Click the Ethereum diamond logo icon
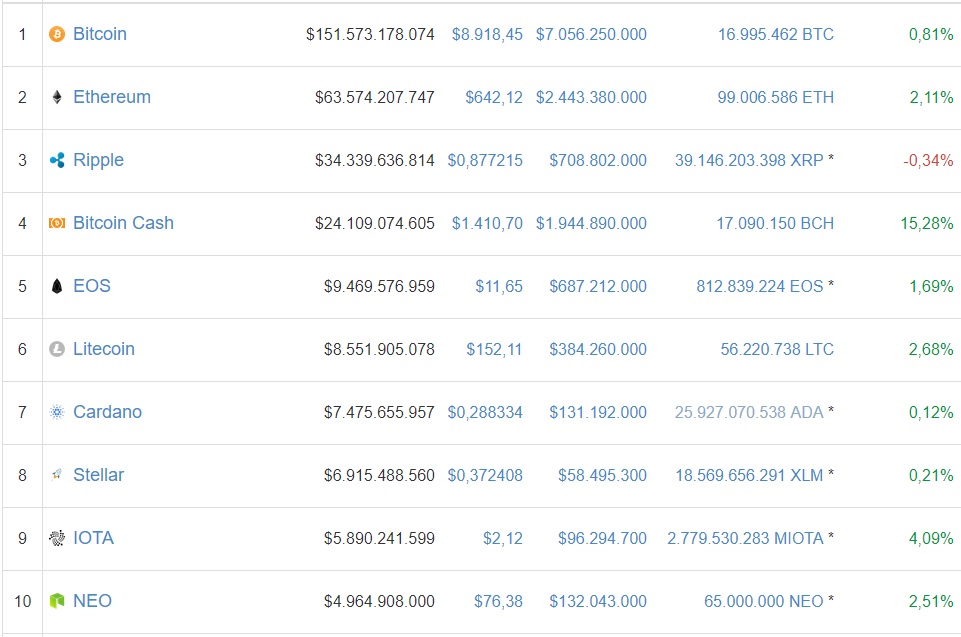Viewport: 961px width, 637px height. (57, 97)
